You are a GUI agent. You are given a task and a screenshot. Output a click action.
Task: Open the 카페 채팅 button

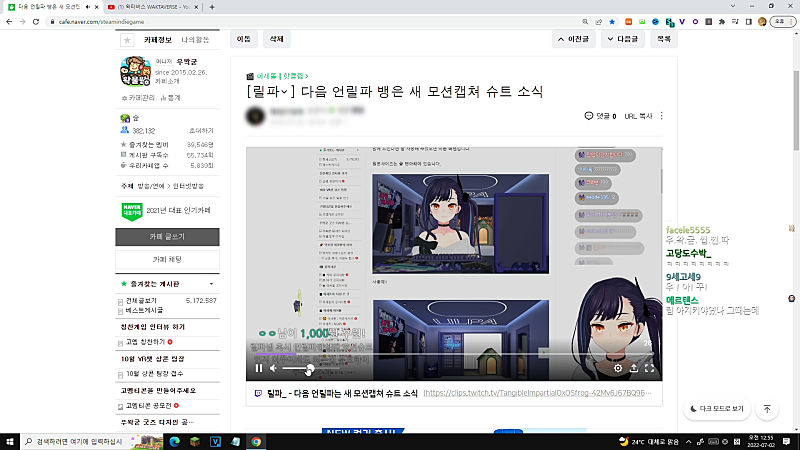(167, 259)
